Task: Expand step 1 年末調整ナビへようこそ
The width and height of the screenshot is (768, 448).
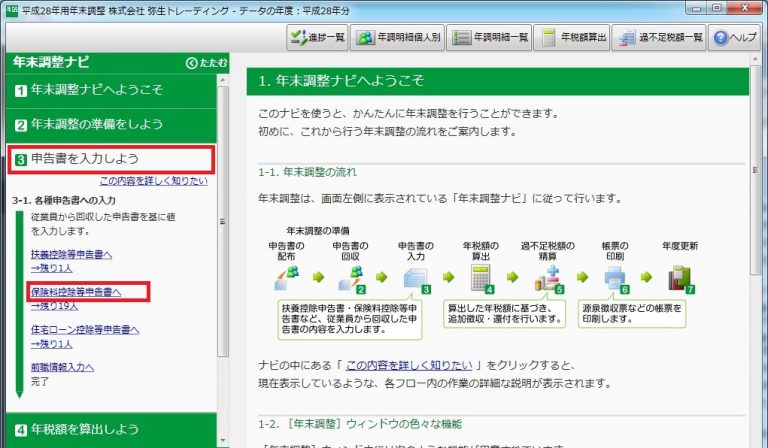Action: (x=108, y=91)
